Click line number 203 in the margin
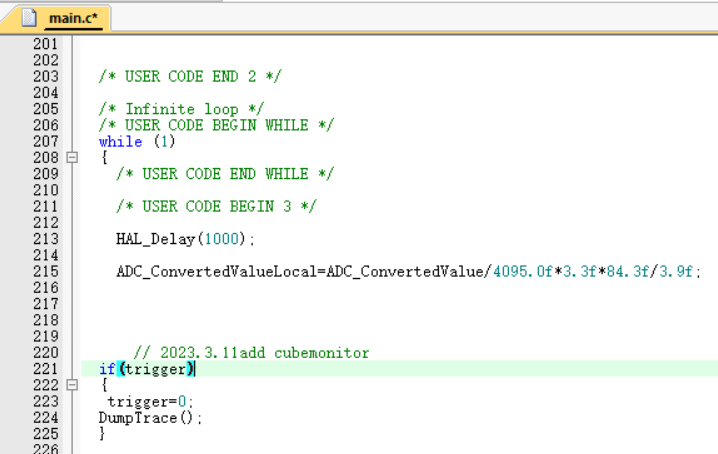Viewport: 718px width, 454px height. pyautogui.click(x=46, y=76)
